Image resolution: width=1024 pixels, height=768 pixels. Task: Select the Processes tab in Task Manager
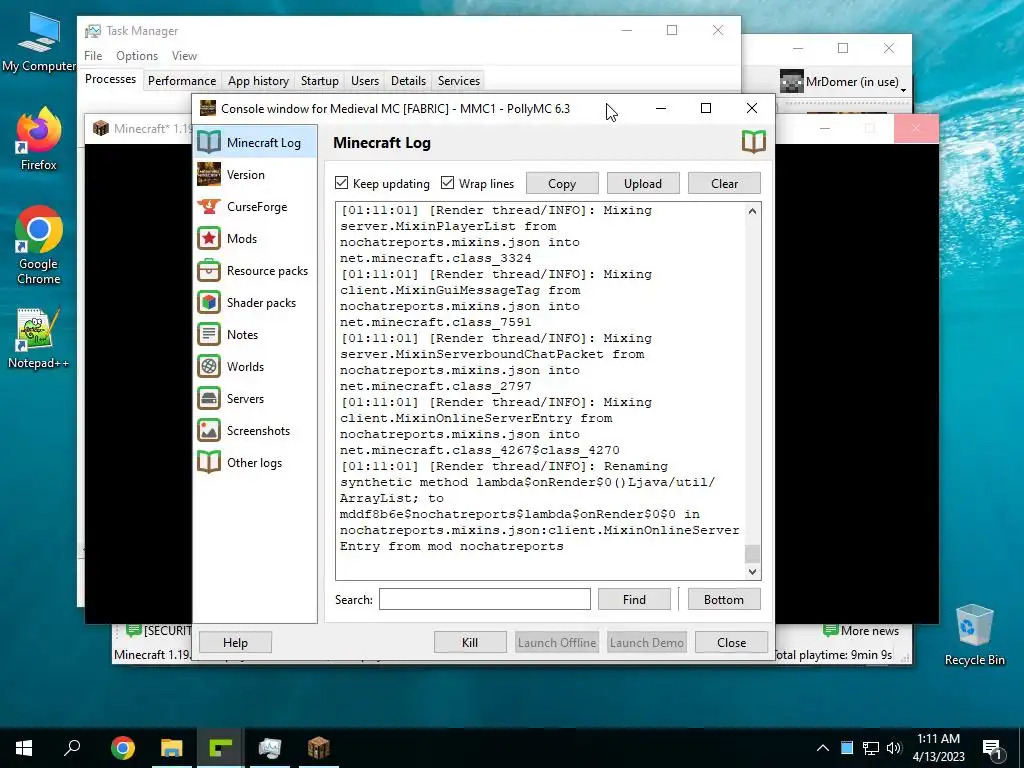coord(110,79)
